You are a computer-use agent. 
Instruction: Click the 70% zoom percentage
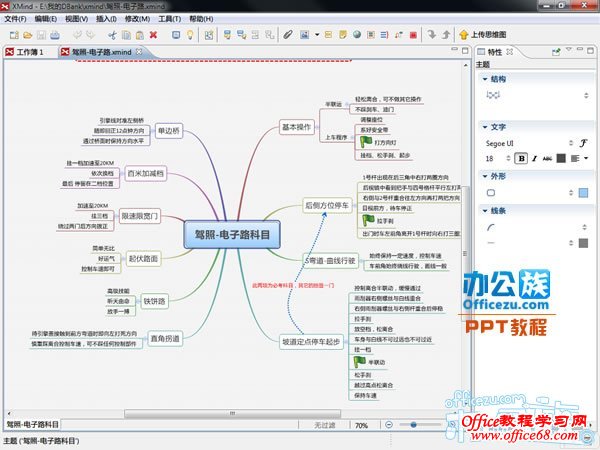click(x=362, y=425)
